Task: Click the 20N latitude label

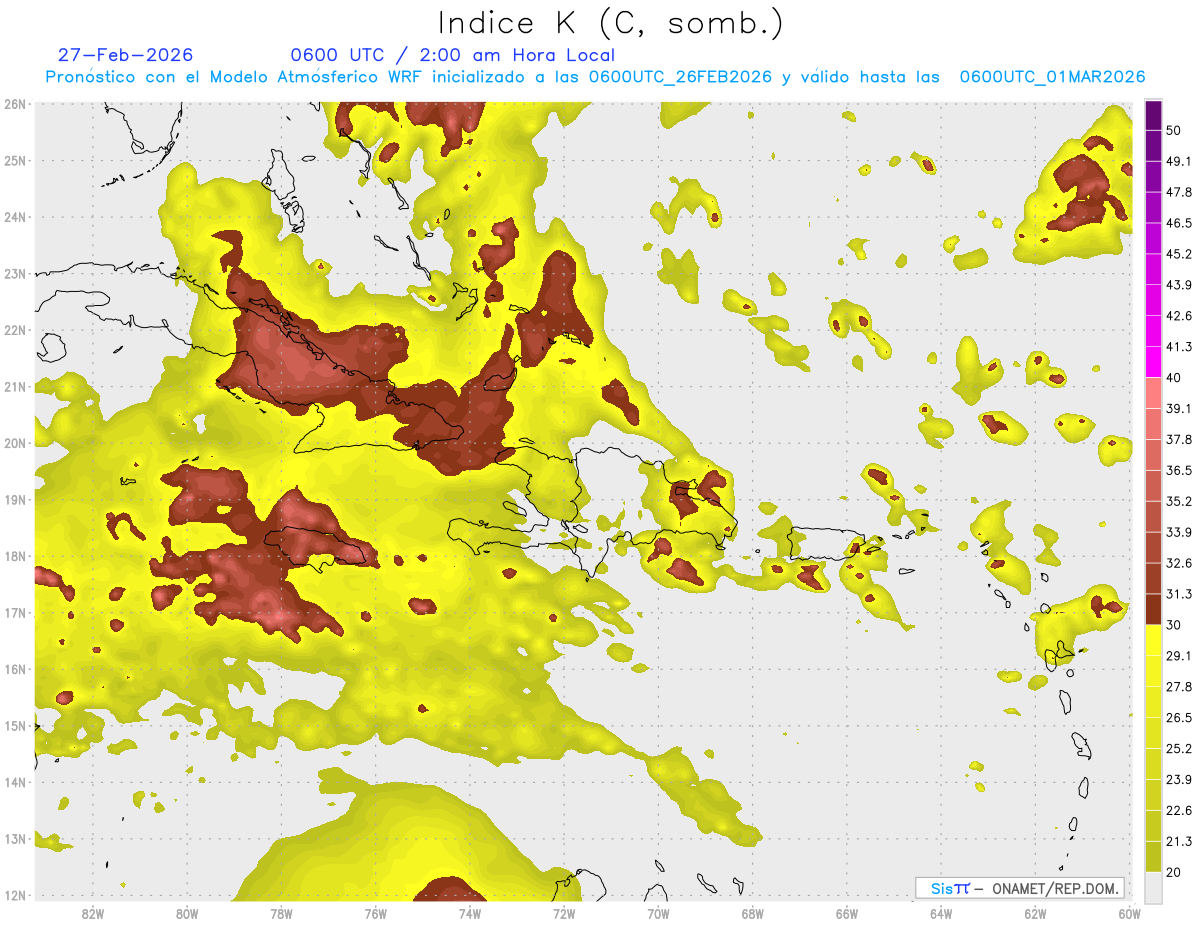Action: [14, 443]
